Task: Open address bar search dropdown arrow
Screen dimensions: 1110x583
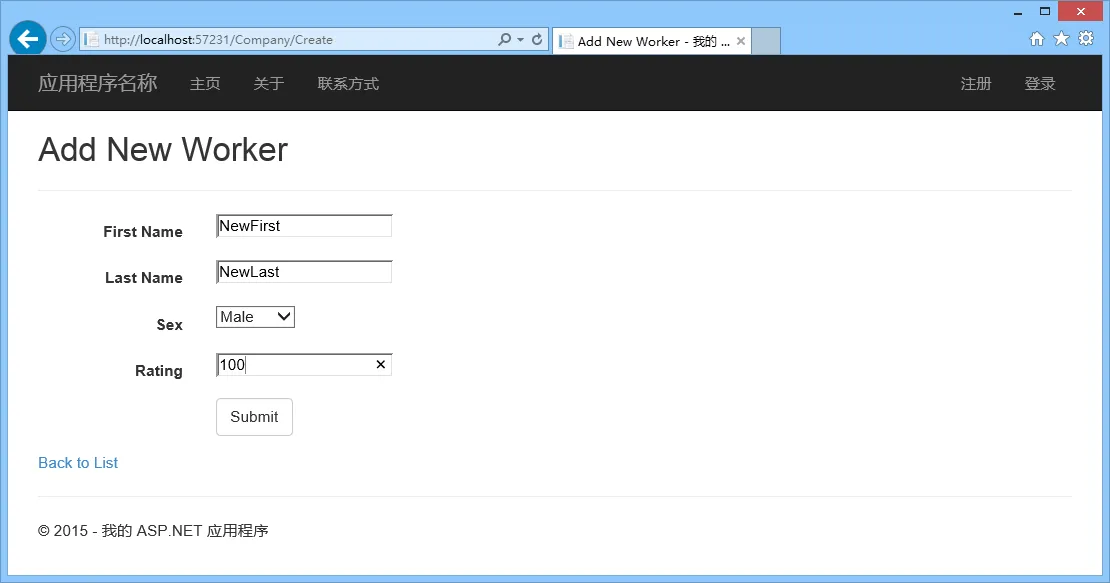Action: click(520, 40)
